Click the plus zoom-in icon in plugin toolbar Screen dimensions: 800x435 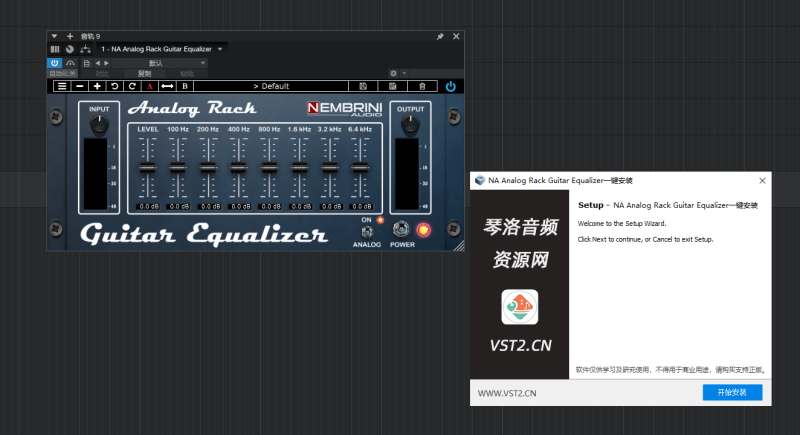point(97,86)
